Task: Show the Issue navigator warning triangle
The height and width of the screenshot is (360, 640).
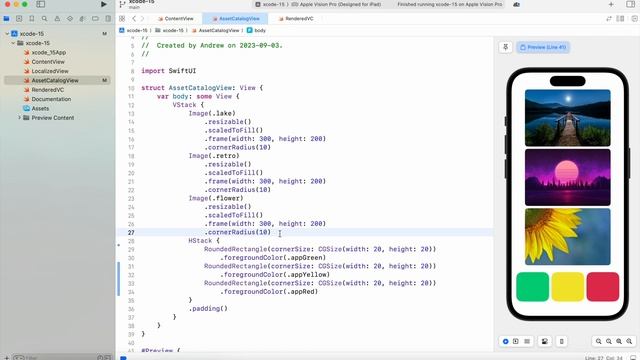Action: point(57,19)
